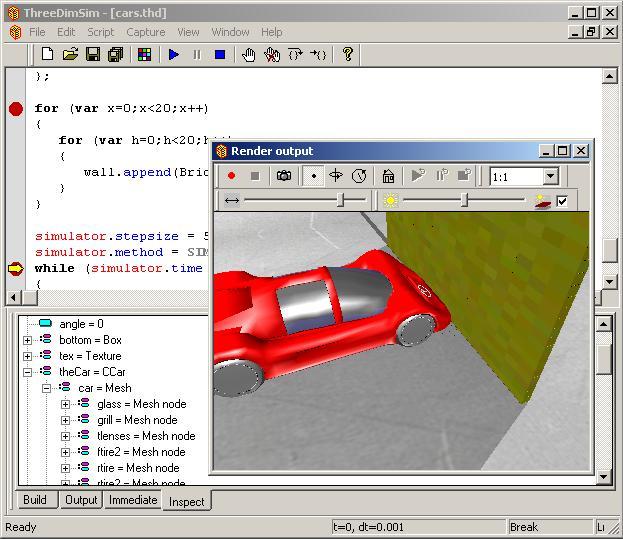The height and width of the screenshot is (539, 623).
Task: Start recording in the Render output toolbar
Action: (231, 176)
